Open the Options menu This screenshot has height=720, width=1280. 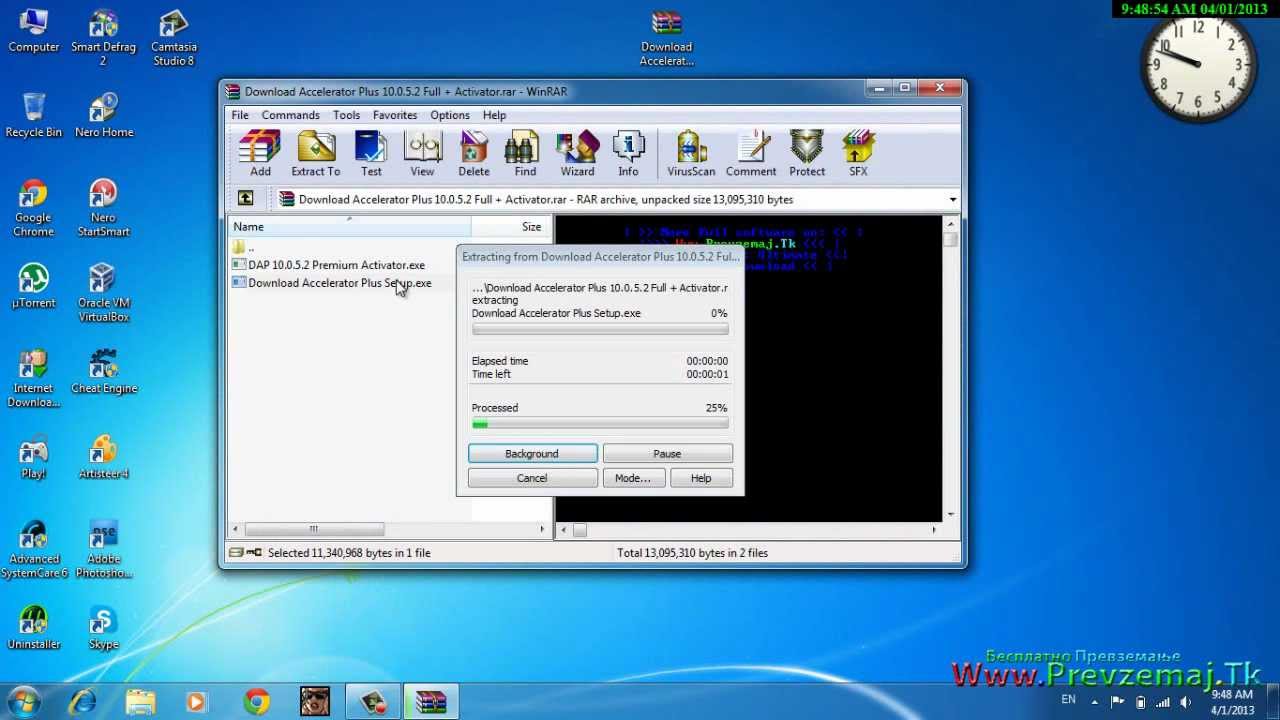pos(449,115)
